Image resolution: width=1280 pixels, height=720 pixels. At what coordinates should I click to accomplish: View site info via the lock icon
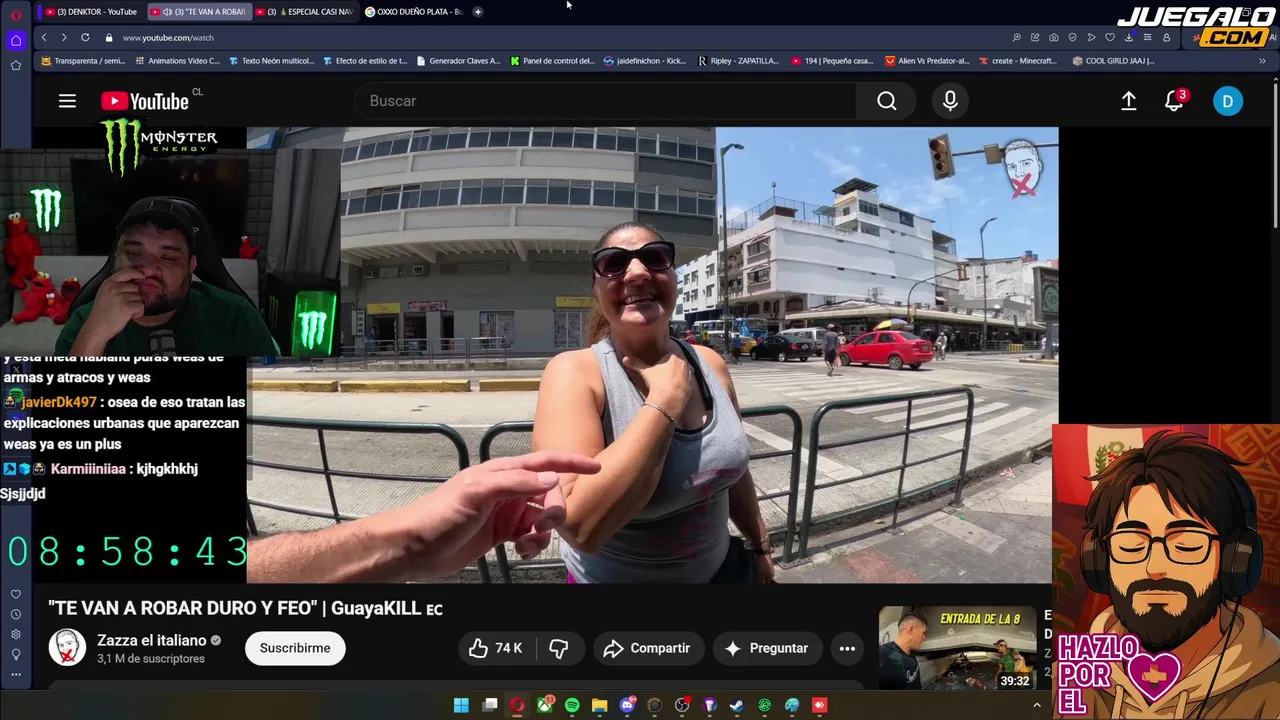(x=111, y=37)
